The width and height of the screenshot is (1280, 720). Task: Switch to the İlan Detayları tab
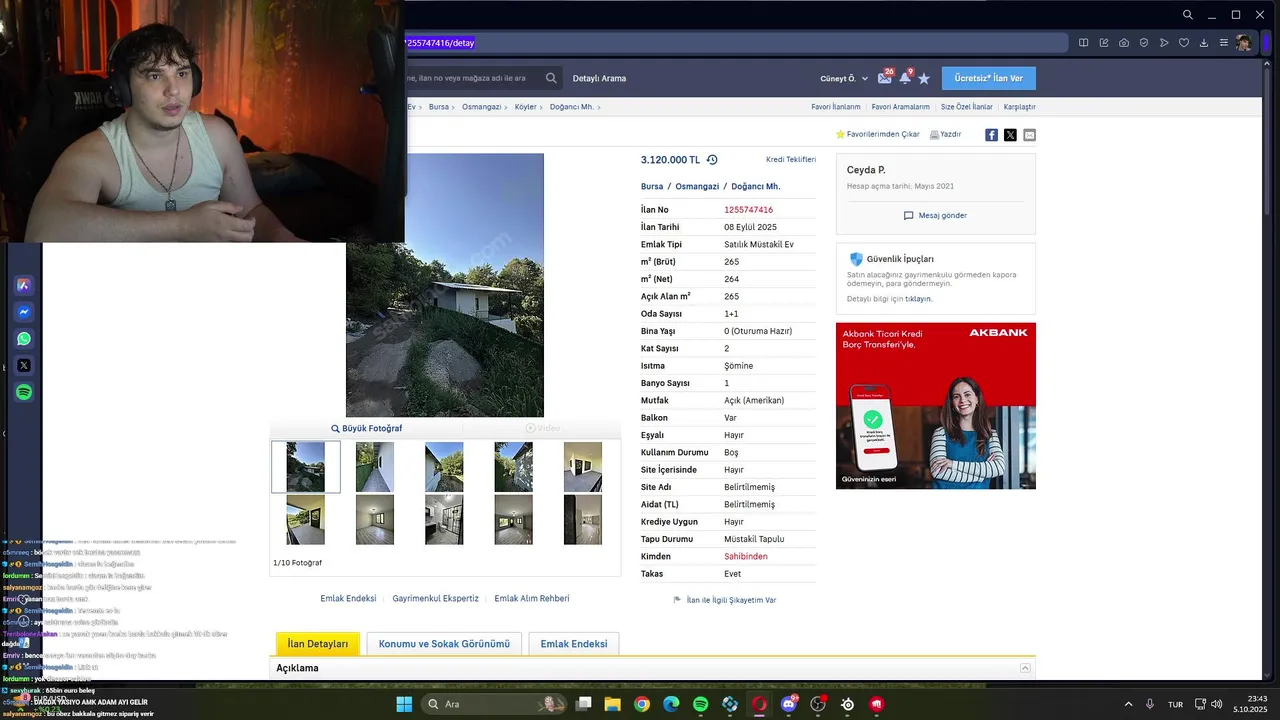click(318, 644)
